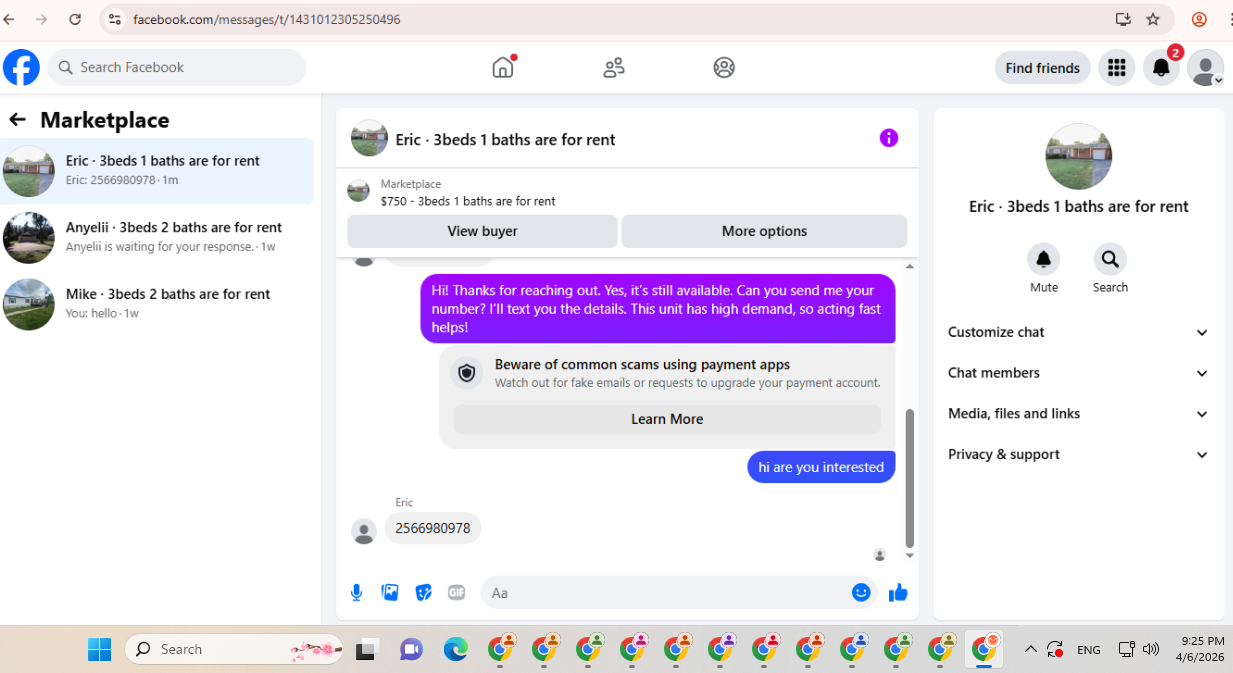Expand Customize chat section
Image resolution: width=1233 pixels, height=673 pixels.
pyautogui.click(x=1078, y=332)
